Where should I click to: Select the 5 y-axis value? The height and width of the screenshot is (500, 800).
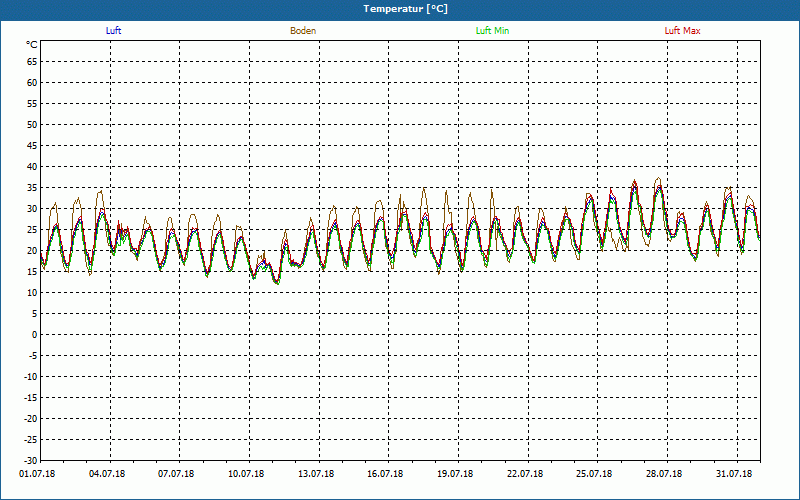(35, 314)
